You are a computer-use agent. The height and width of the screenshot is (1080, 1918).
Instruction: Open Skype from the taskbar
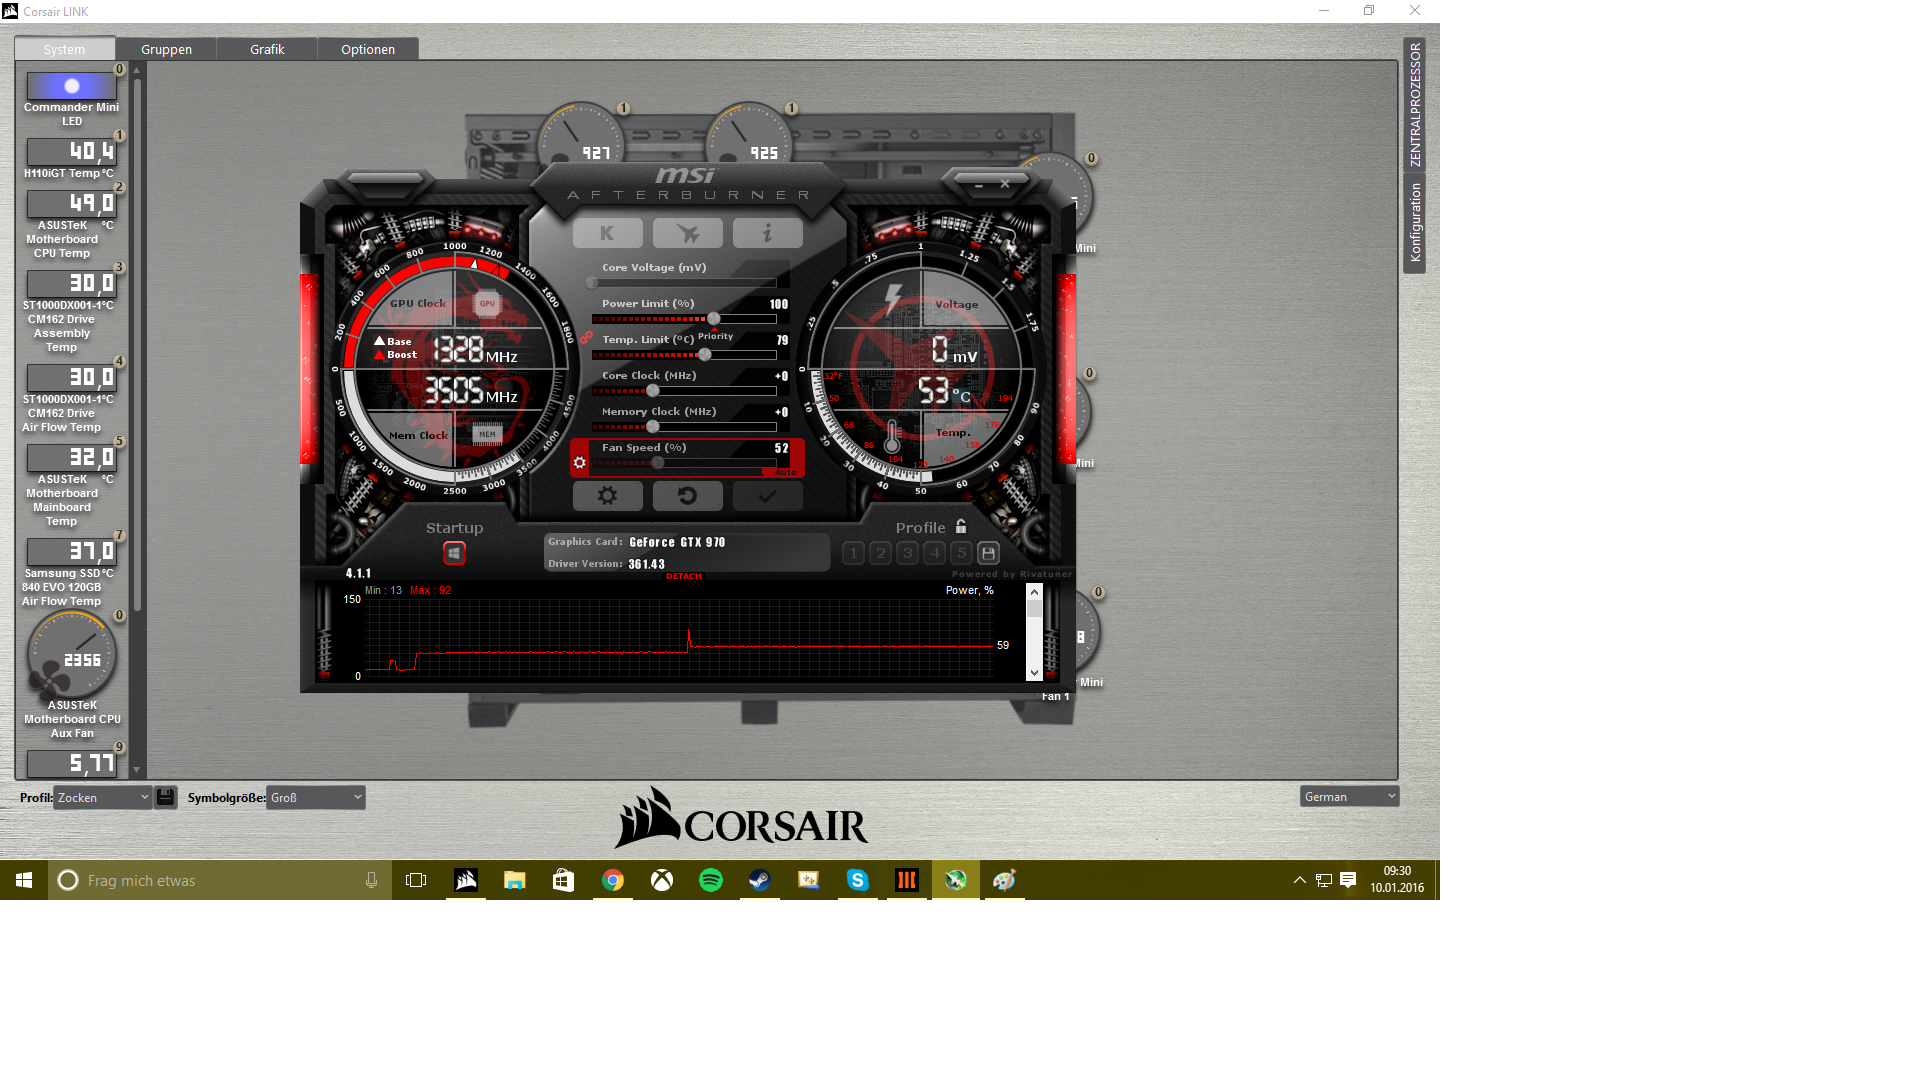pos(858,880)
